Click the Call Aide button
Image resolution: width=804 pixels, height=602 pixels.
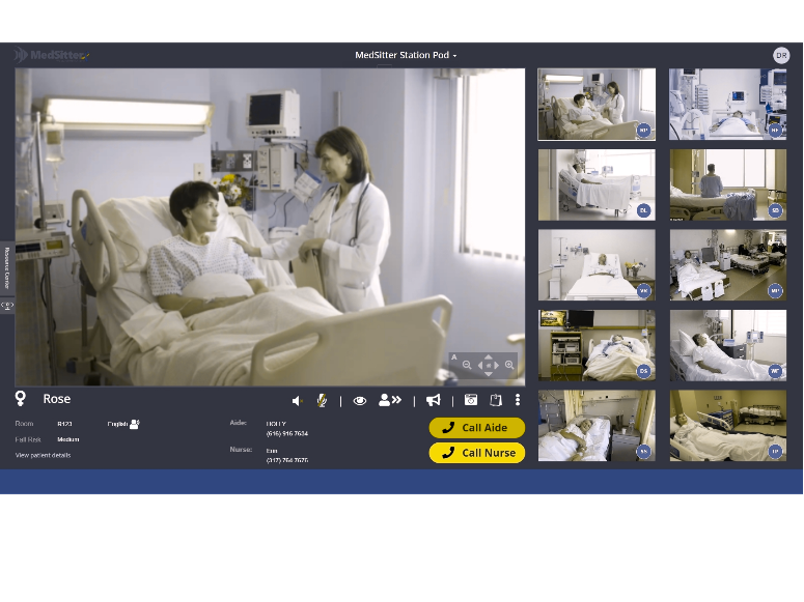tap(477, 428)
